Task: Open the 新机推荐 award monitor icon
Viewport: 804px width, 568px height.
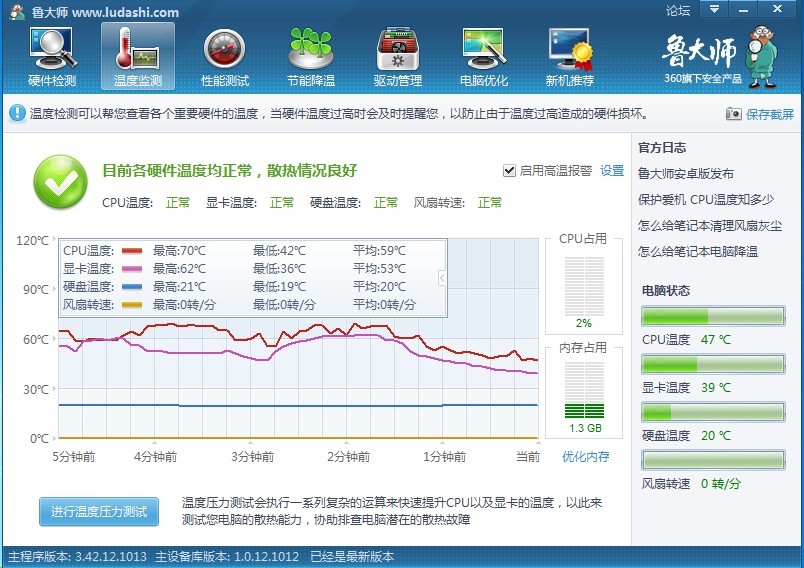Action: coord(570,56)
